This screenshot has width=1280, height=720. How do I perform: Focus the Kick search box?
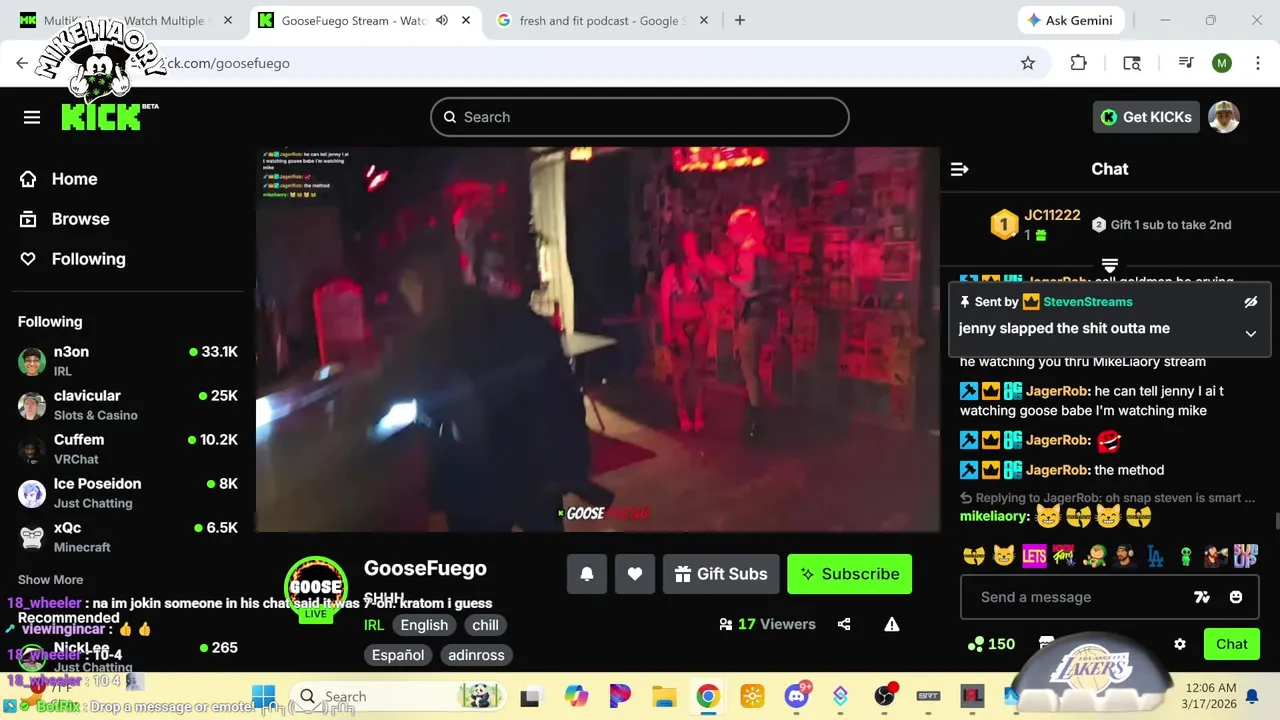pyautogui.click(x=640, y=117)
